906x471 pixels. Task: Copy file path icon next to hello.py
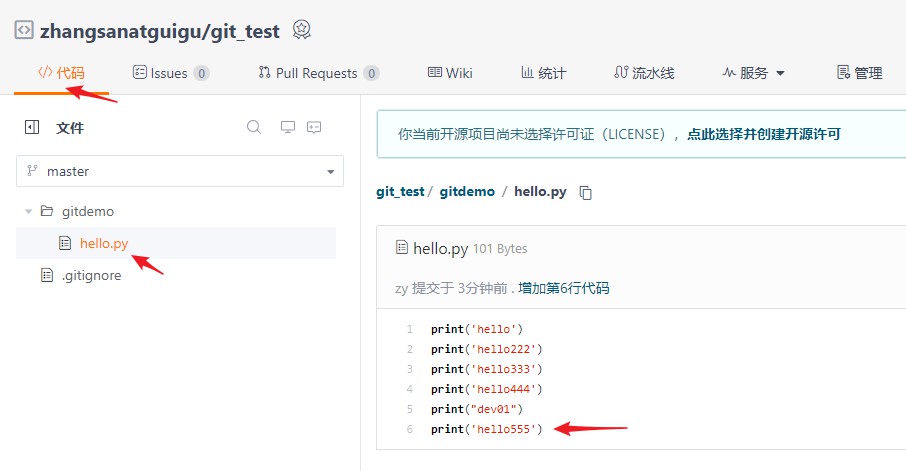[586, 192]
